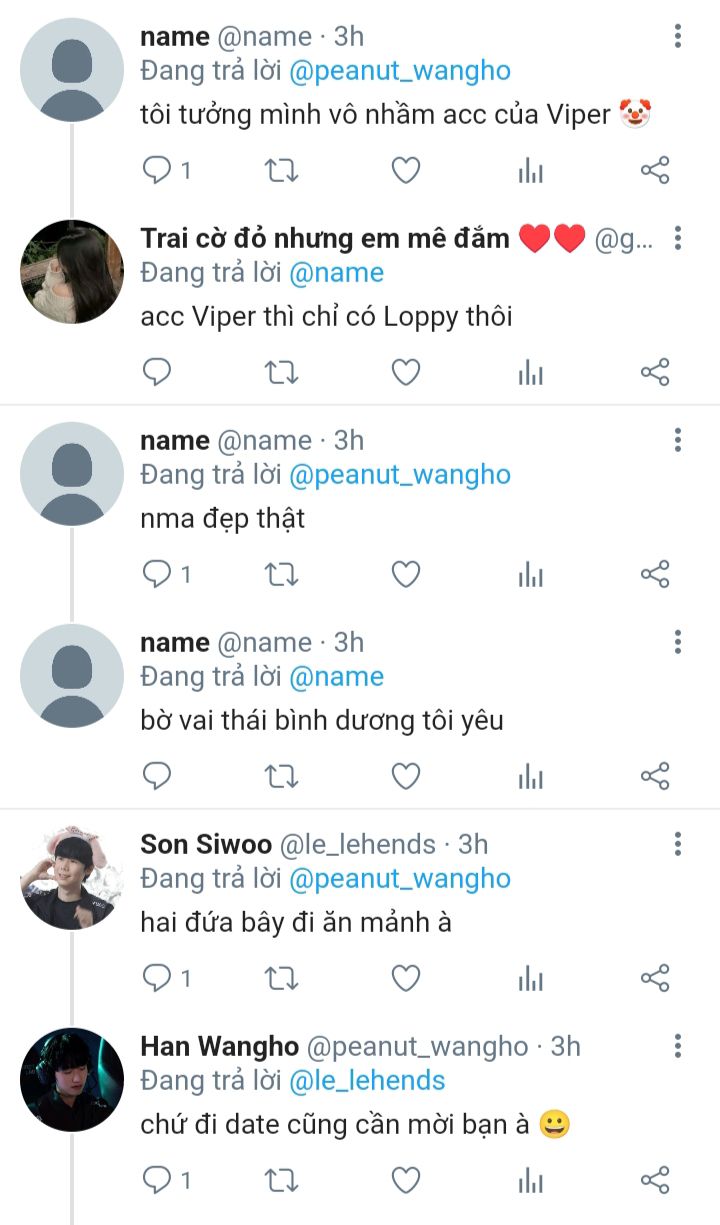Open Son Siwoo's profile picture
The image size is (720, 1225).
tap(72, 877)
